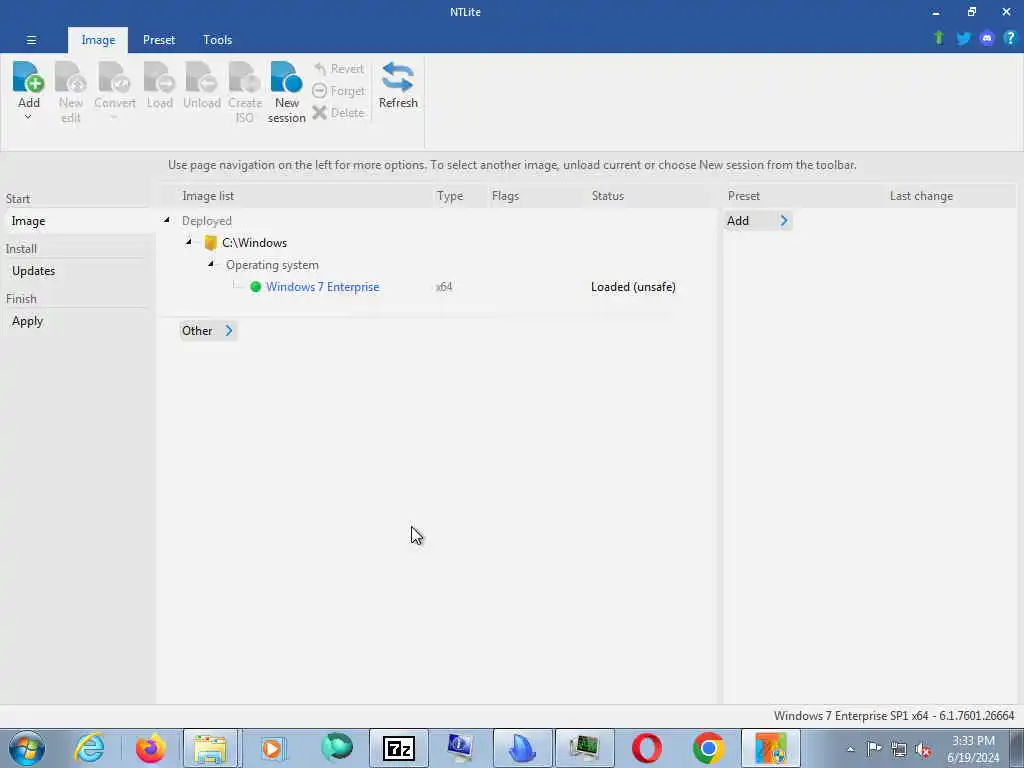1024x768 pixels.
Task: Click the Windows version status bar text
Action: pyautogui.click(x=893, y=716)
